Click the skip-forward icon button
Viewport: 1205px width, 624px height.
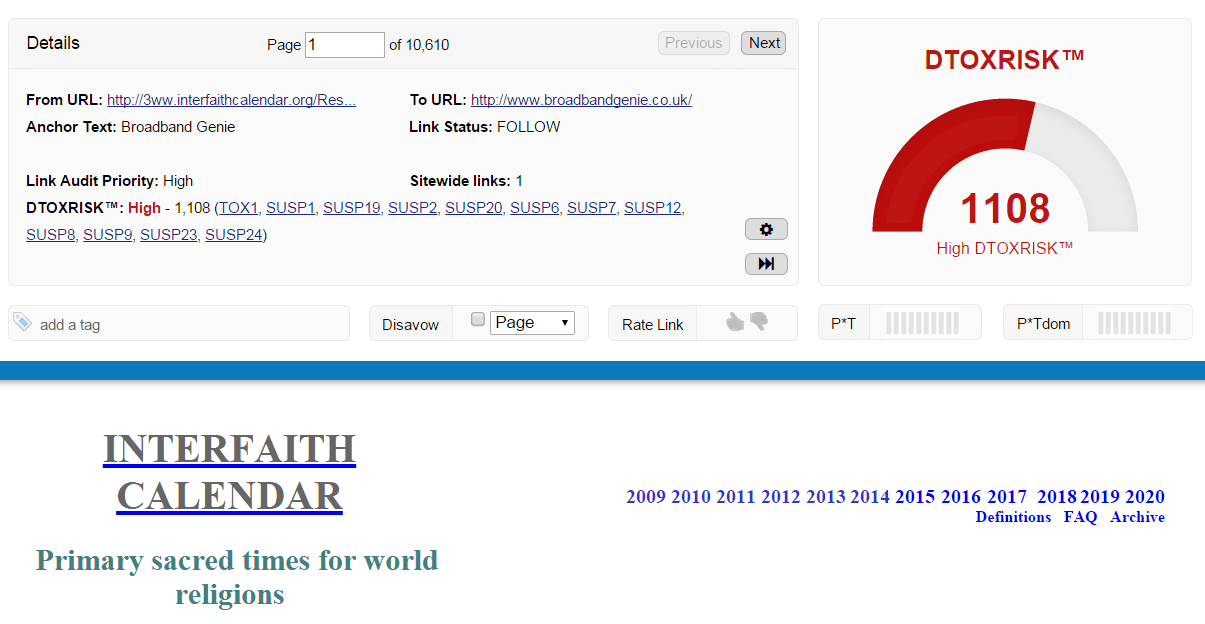pos(766,264)
